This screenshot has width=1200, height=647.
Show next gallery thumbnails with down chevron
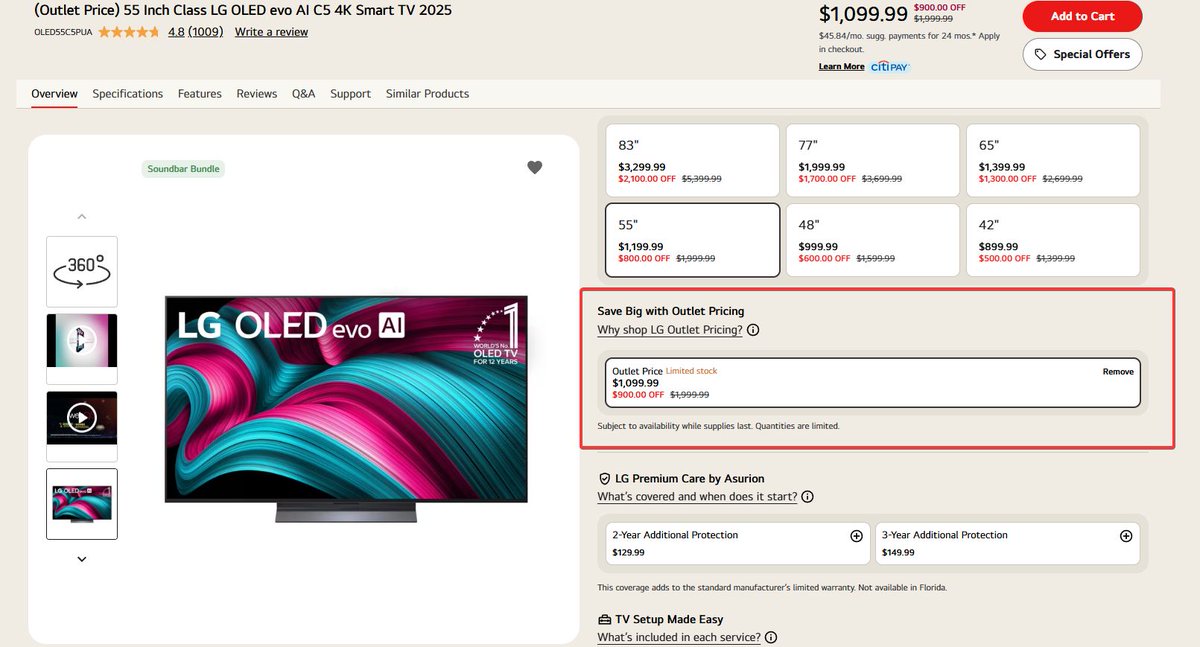(82, 559)
